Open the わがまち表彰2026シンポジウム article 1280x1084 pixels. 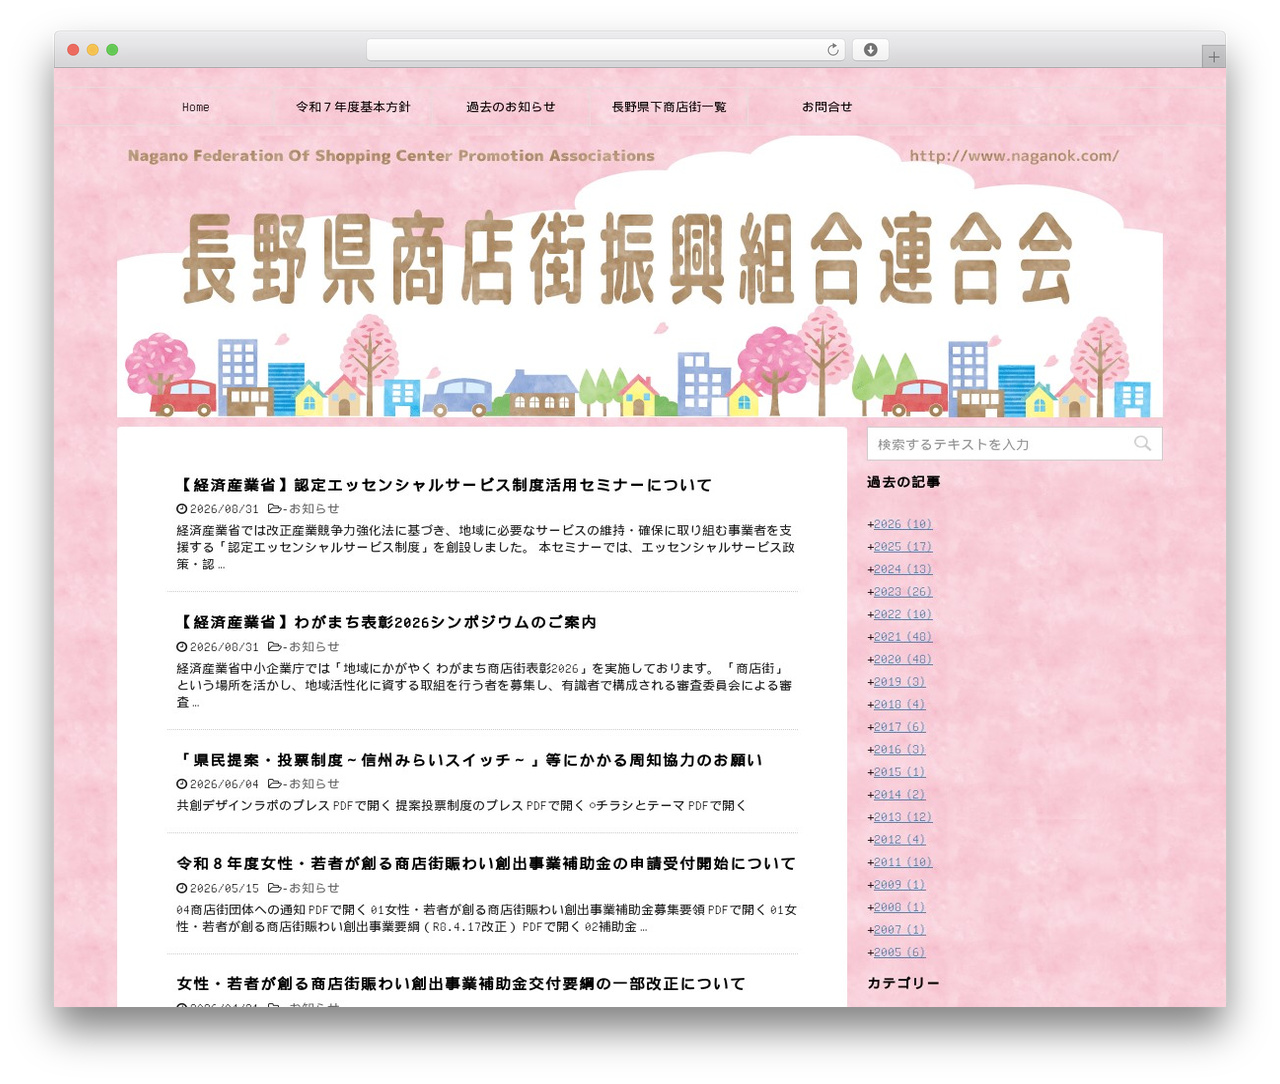(x=386, y=622)
